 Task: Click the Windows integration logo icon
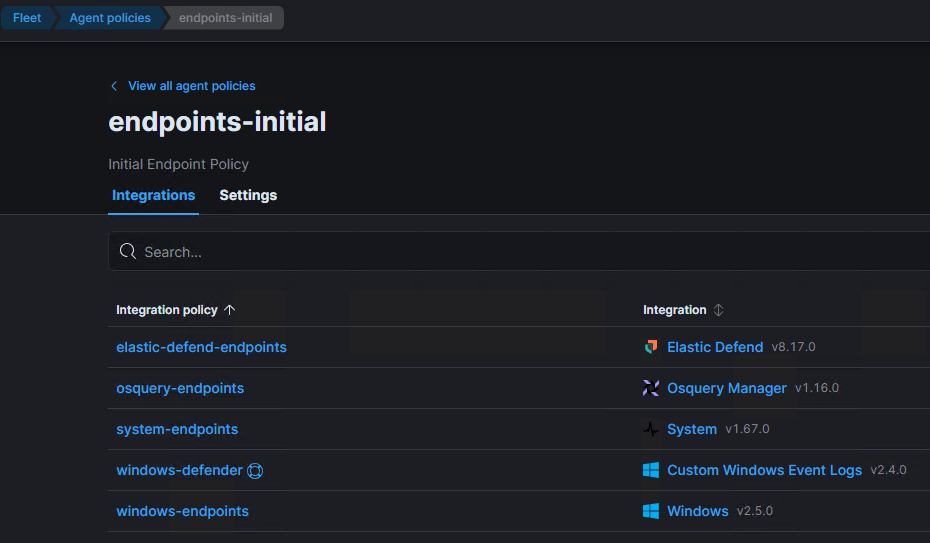tap(651, 511)
